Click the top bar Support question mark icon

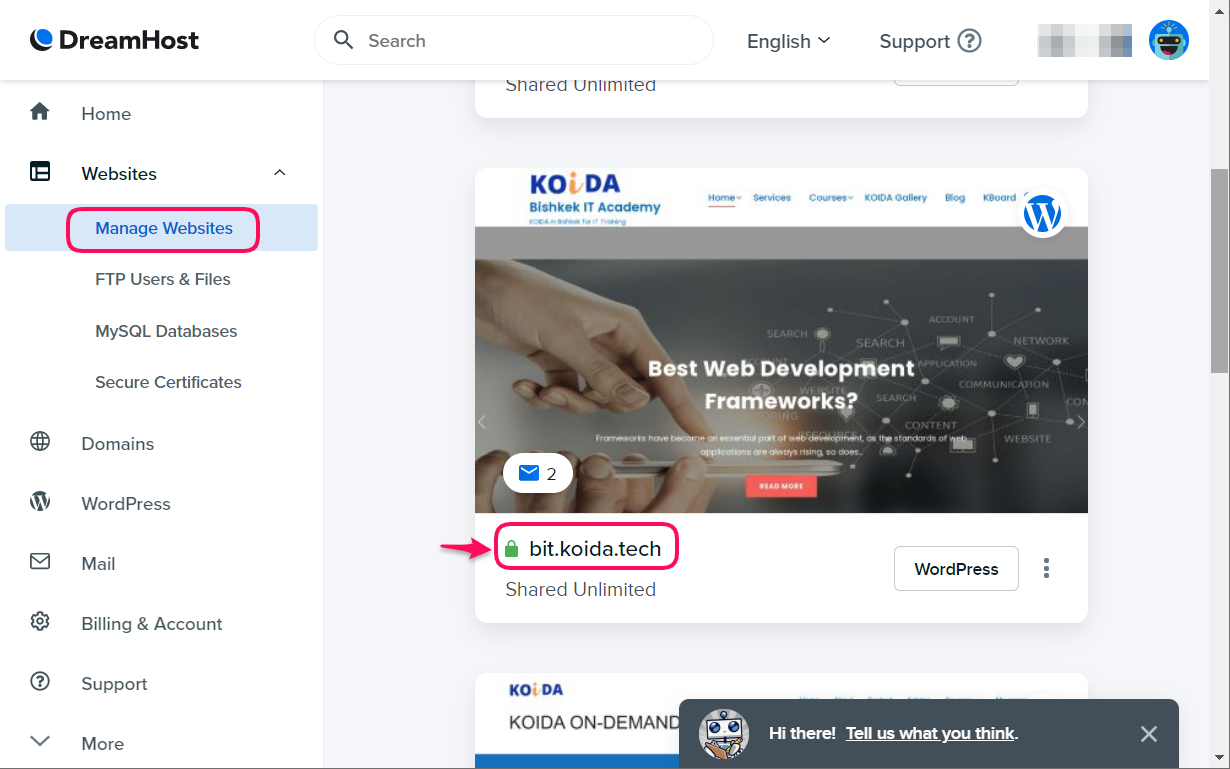969,41
